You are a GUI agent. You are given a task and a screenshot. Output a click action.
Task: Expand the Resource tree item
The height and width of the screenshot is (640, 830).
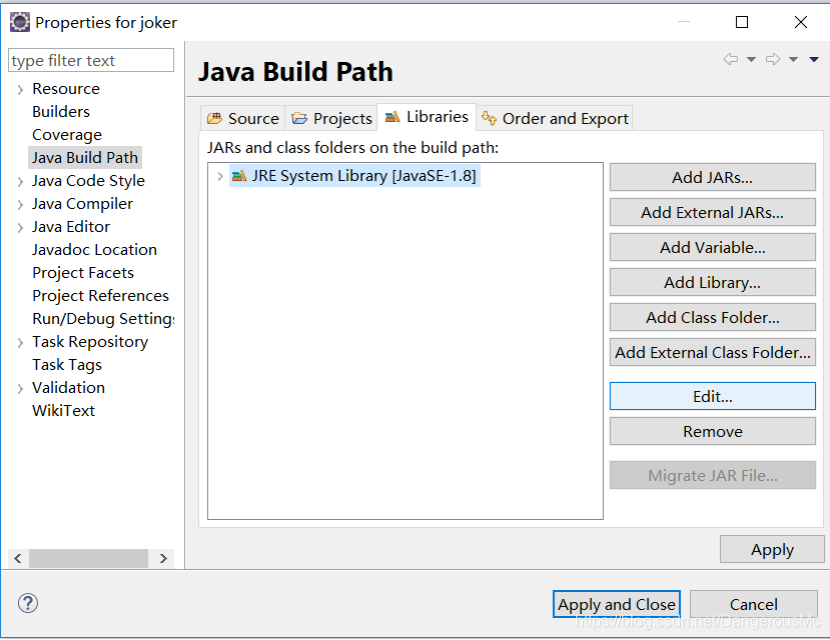pyautogui.click(x=20, y=89)
